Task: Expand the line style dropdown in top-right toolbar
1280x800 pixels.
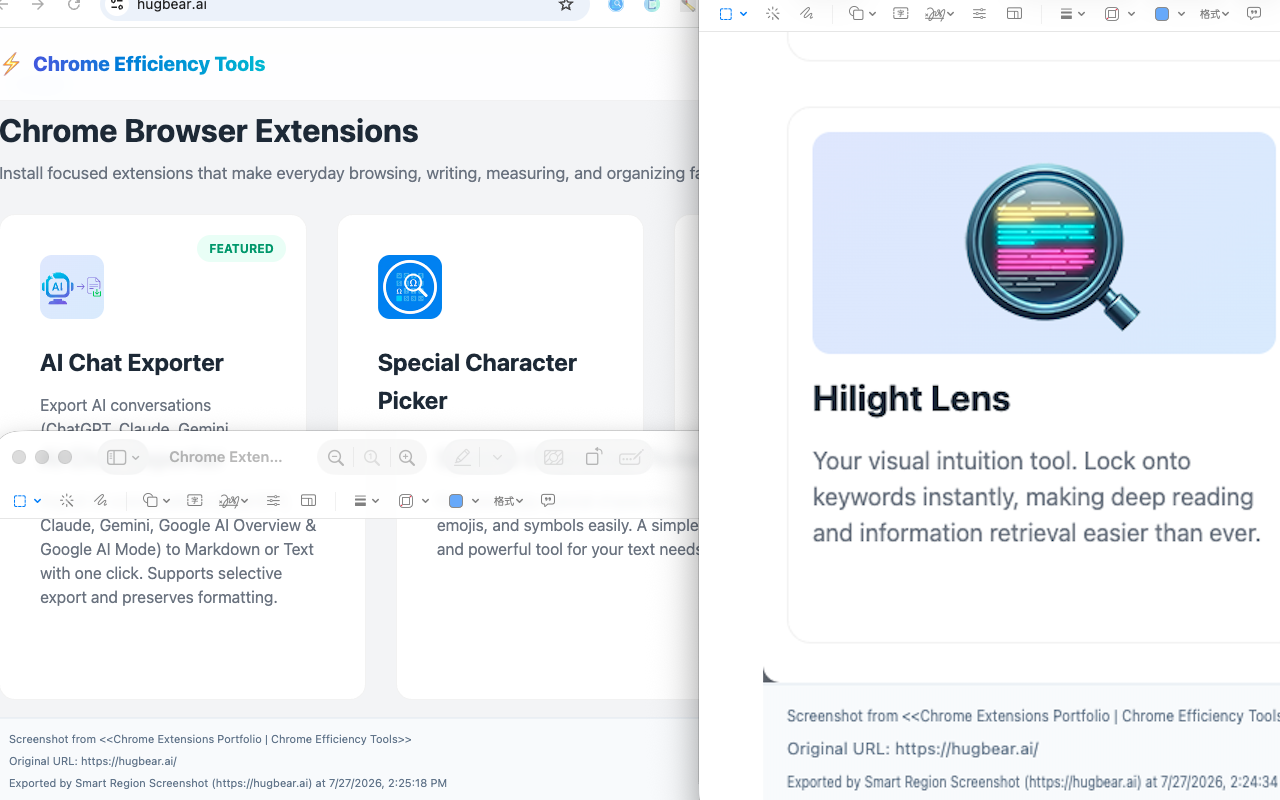Action: point(1072,14)
